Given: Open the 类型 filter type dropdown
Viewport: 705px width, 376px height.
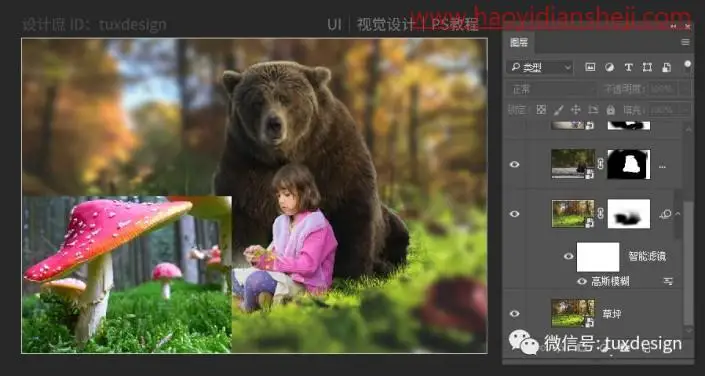Looking at the screenshot, I should pos(540,67).
